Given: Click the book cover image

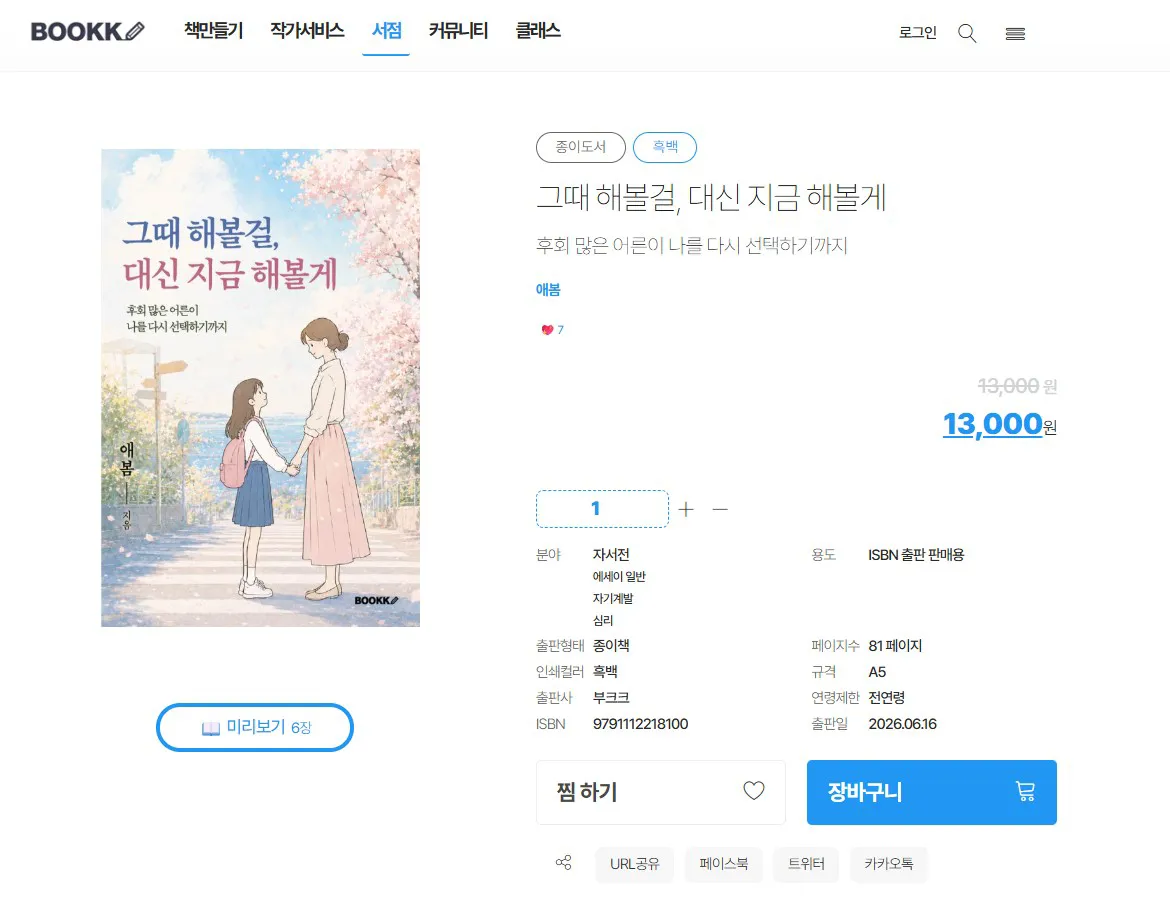Looking at the screenshot, I should (x=260, y=388).
